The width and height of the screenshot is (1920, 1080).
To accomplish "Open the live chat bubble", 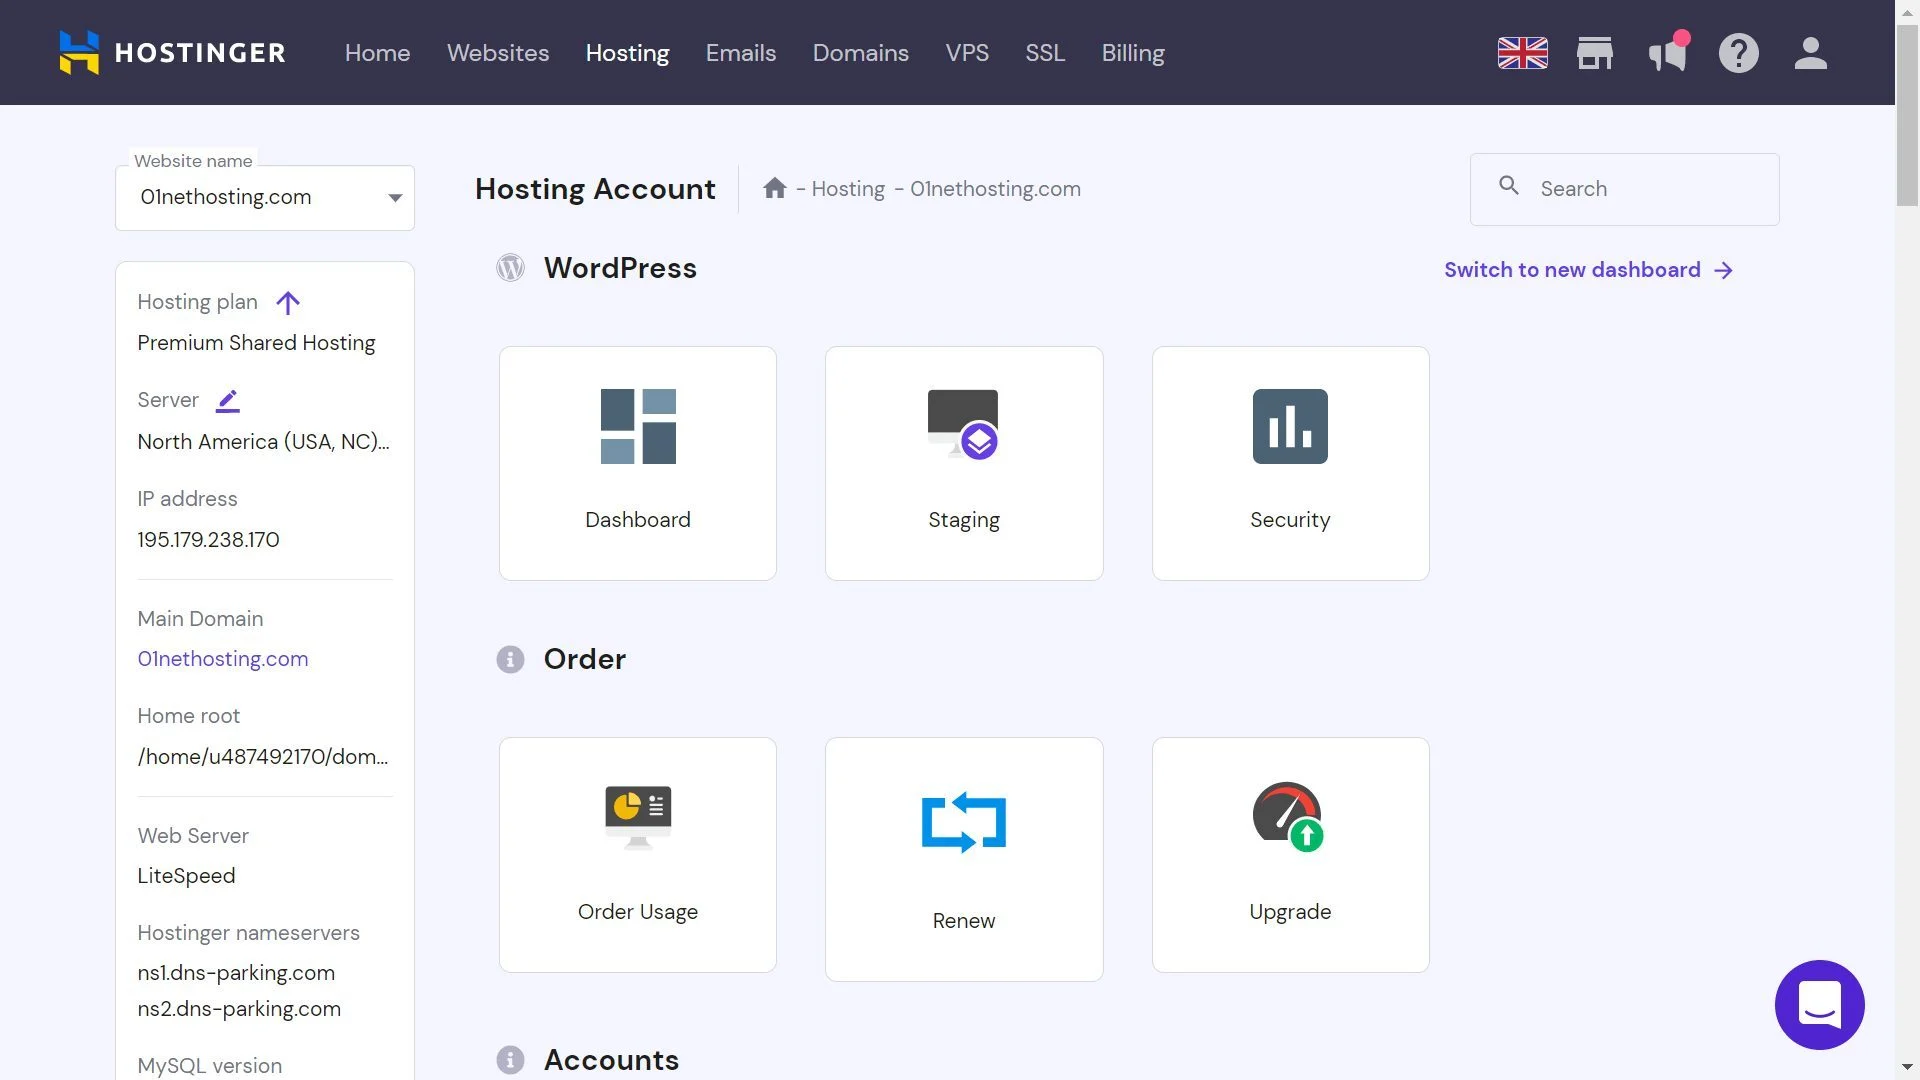I will click(1819, 1005).
